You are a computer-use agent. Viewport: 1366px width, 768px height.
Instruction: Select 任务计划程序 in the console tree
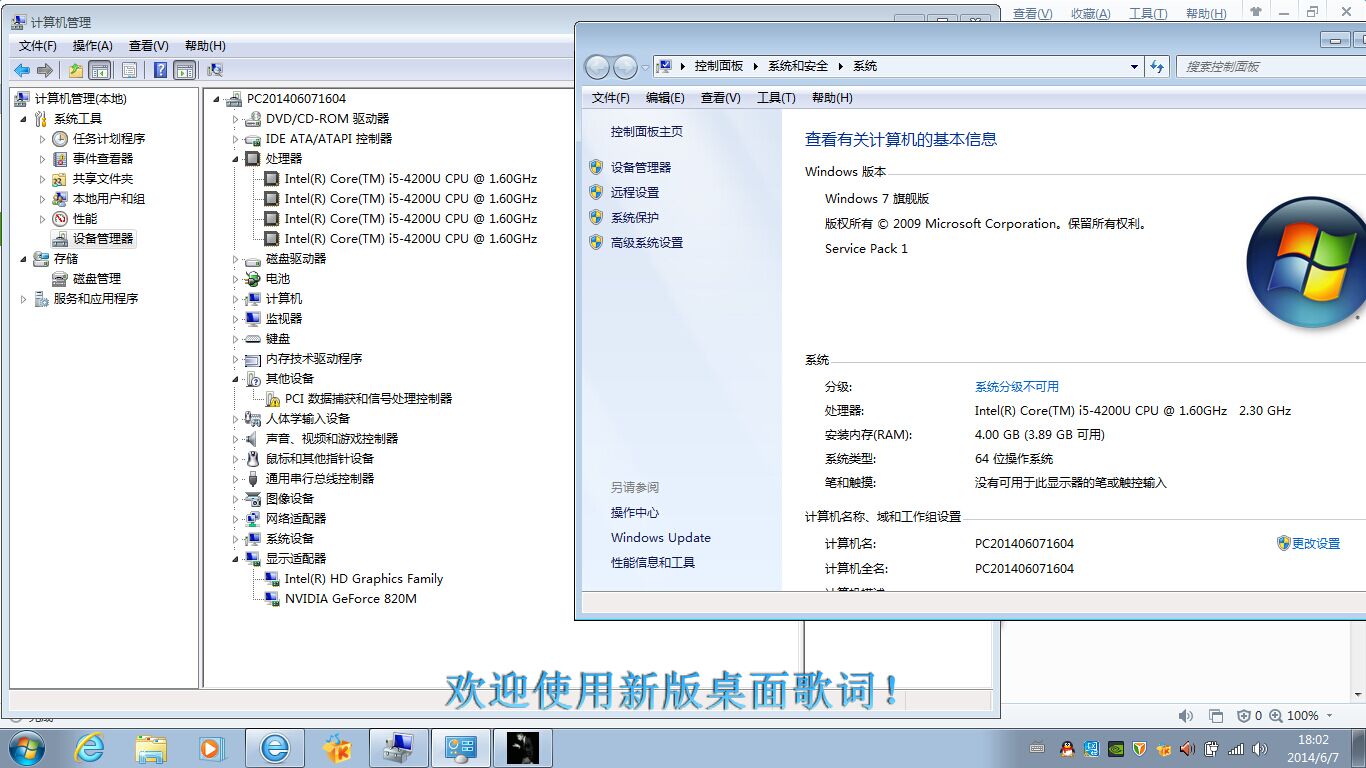[x=108, y=138]
